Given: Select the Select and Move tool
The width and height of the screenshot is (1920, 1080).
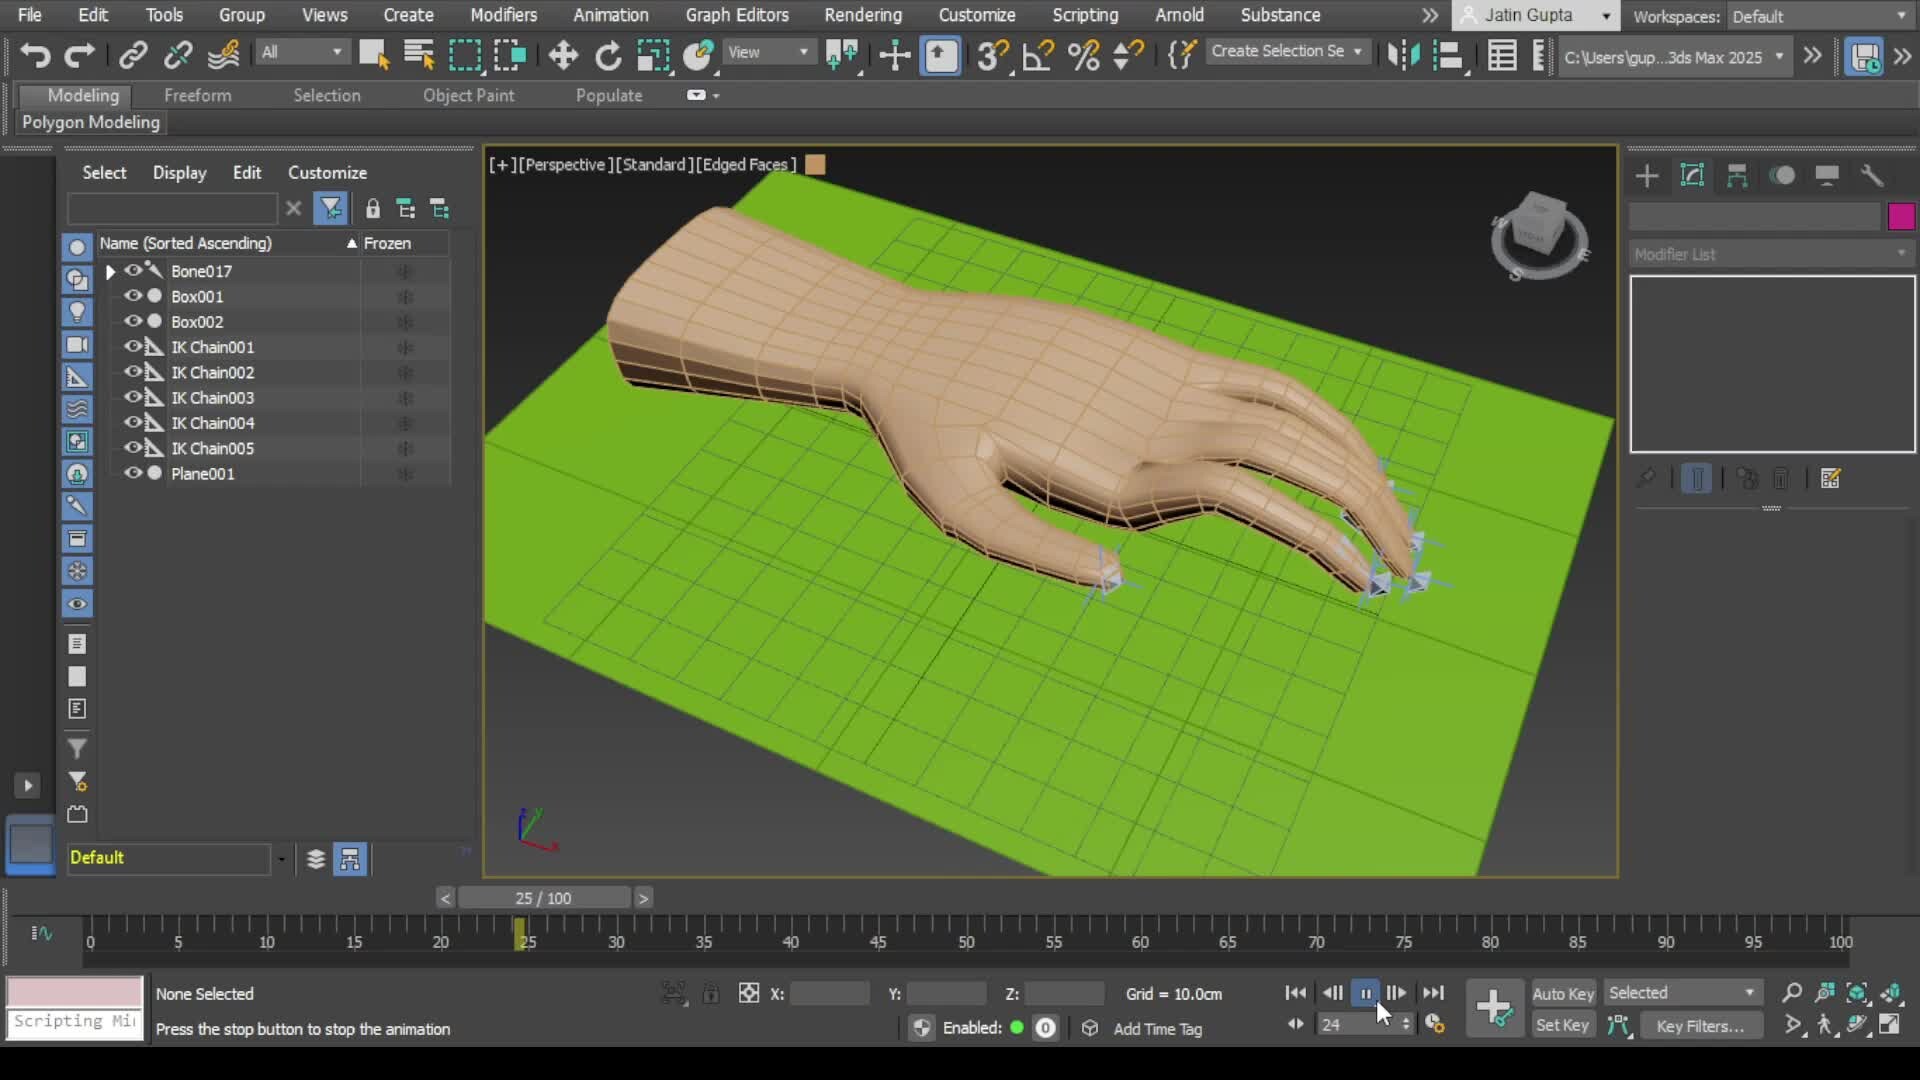Looking at the screenshot, I should (x=562, y=56).
